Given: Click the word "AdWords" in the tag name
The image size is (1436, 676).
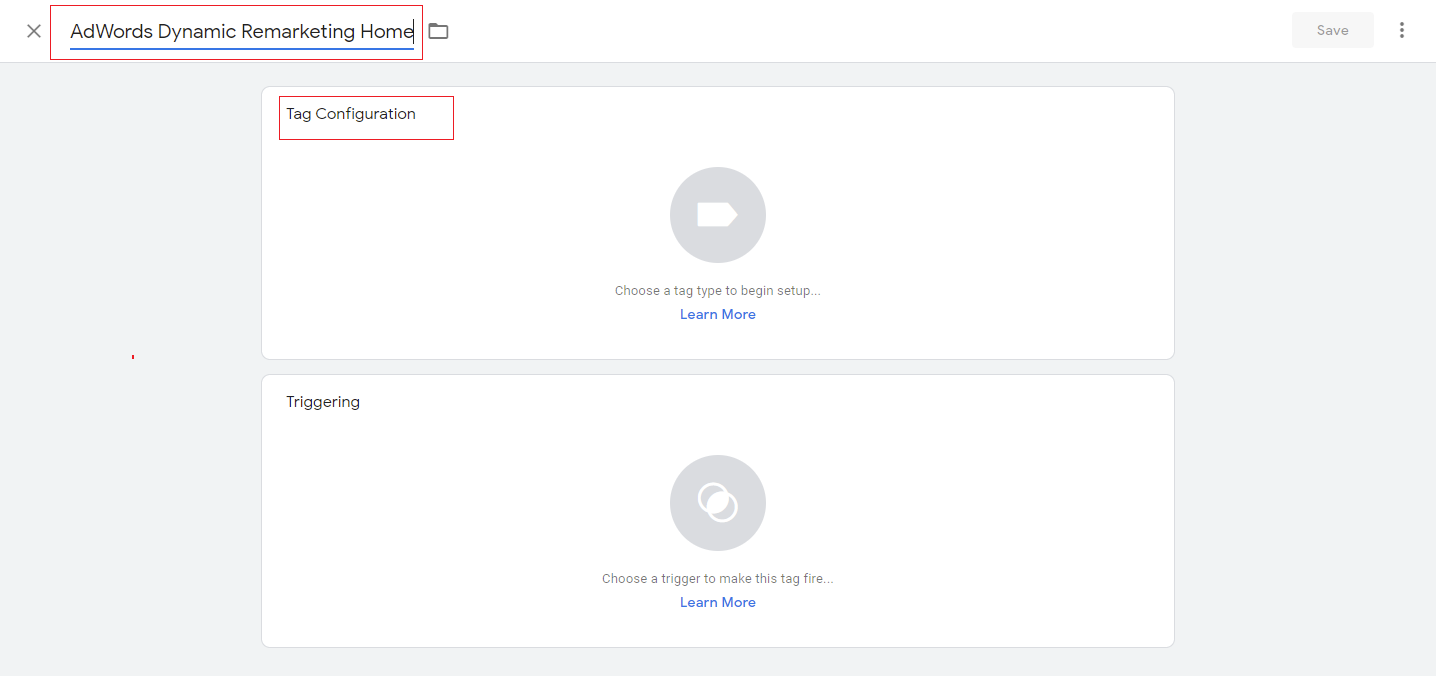Looking at the screenshot, I should (111, 32).
